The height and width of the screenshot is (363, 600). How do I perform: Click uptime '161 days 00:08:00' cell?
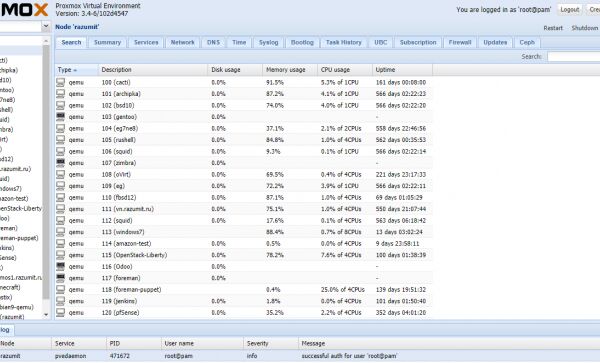coord(401,82)
